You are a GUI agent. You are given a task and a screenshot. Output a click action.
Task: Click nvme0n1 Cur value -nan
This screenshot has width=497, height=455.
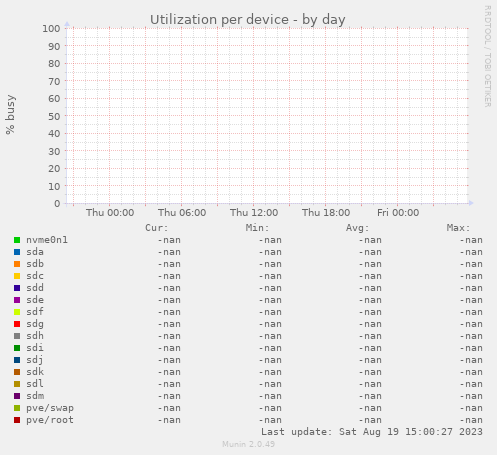tap(169, 240)
